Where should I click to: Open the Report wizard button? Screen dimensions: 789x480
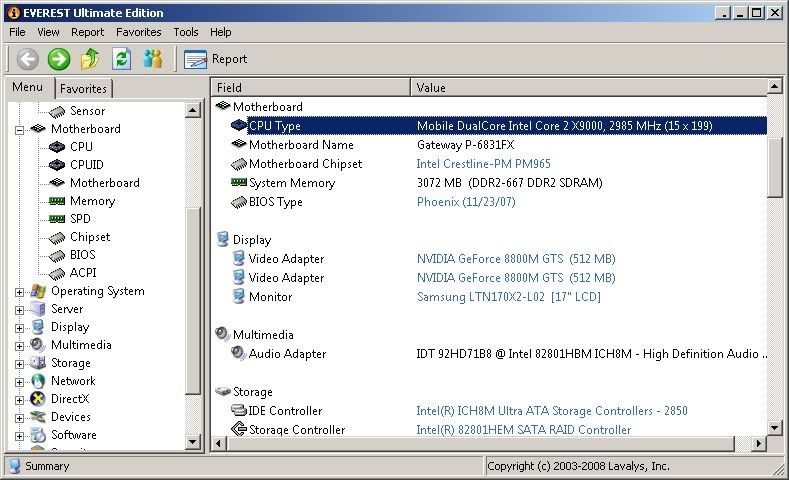pyautogui.click(x=215, y=59)
